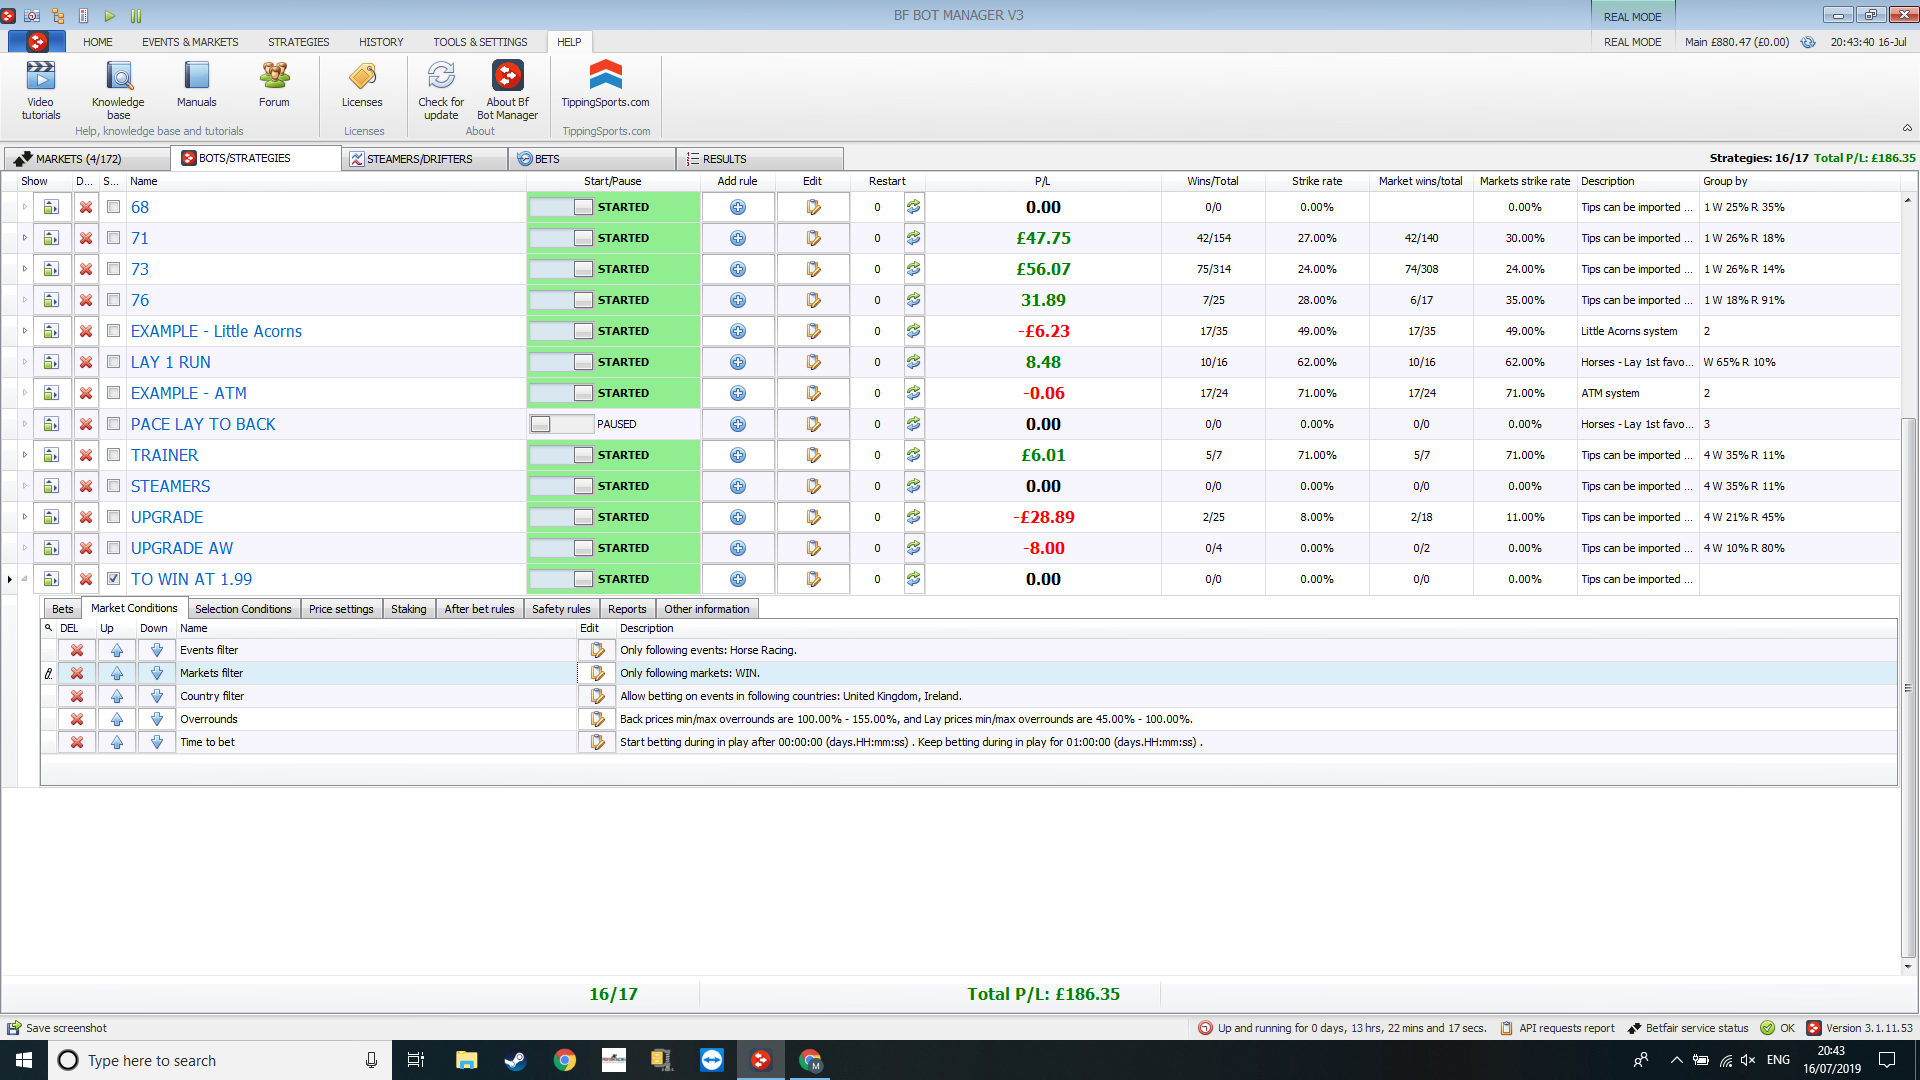This screenshot has width=1920, height=1080.
Task: Move Markets filter rule up
Action: pos(117,673)
